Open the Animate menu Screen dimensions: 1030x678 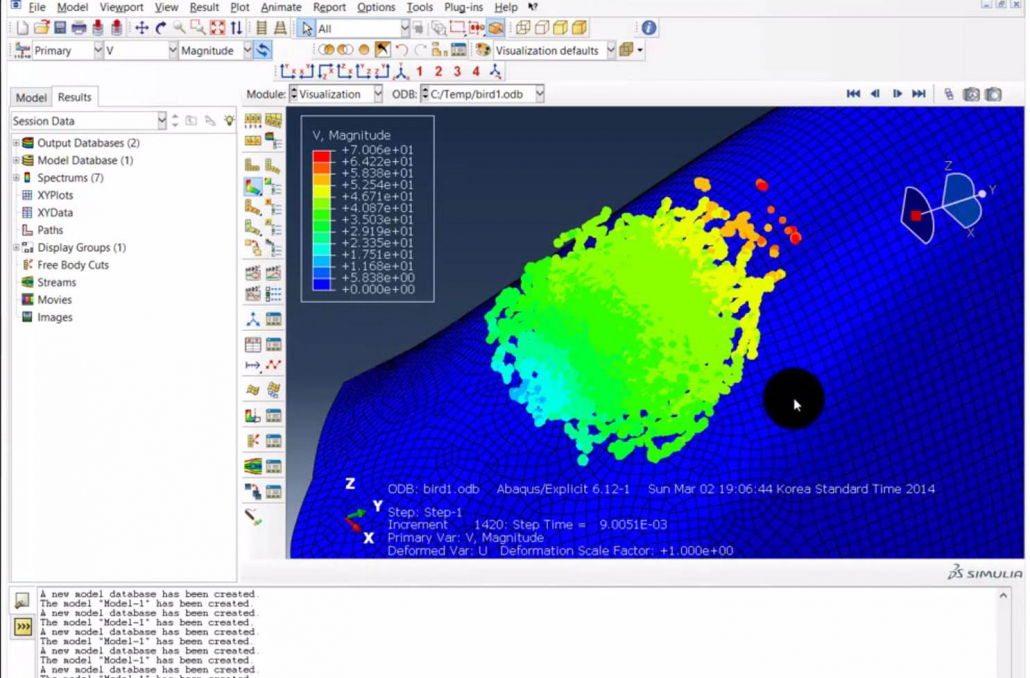(x=280, y=7)
